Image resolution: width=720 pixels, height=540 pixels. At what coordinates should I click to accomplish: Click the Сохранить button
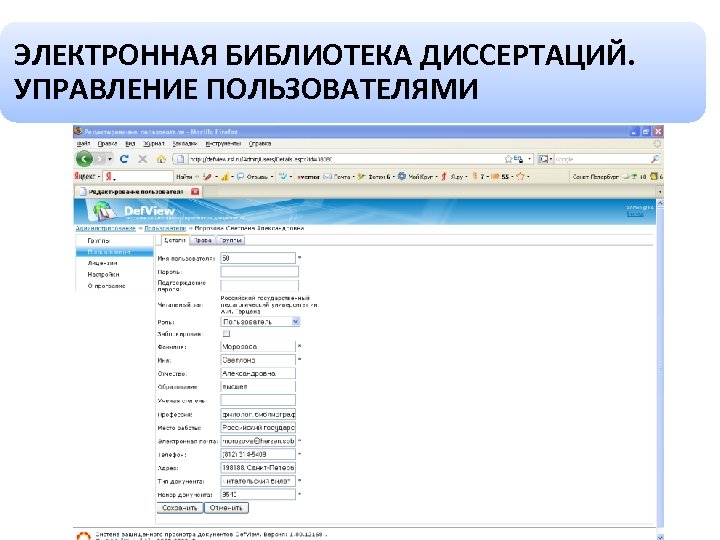180,508
